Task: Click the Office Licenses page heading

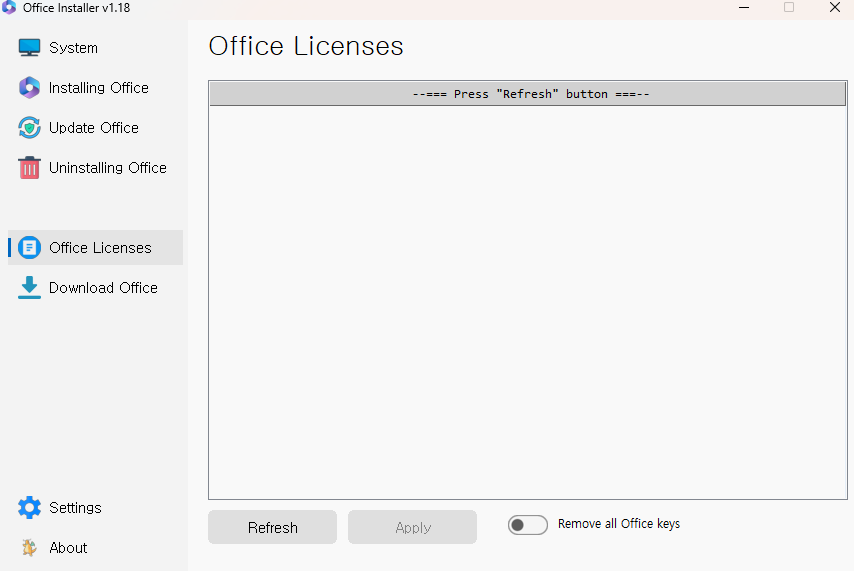Action: point(306,46)
